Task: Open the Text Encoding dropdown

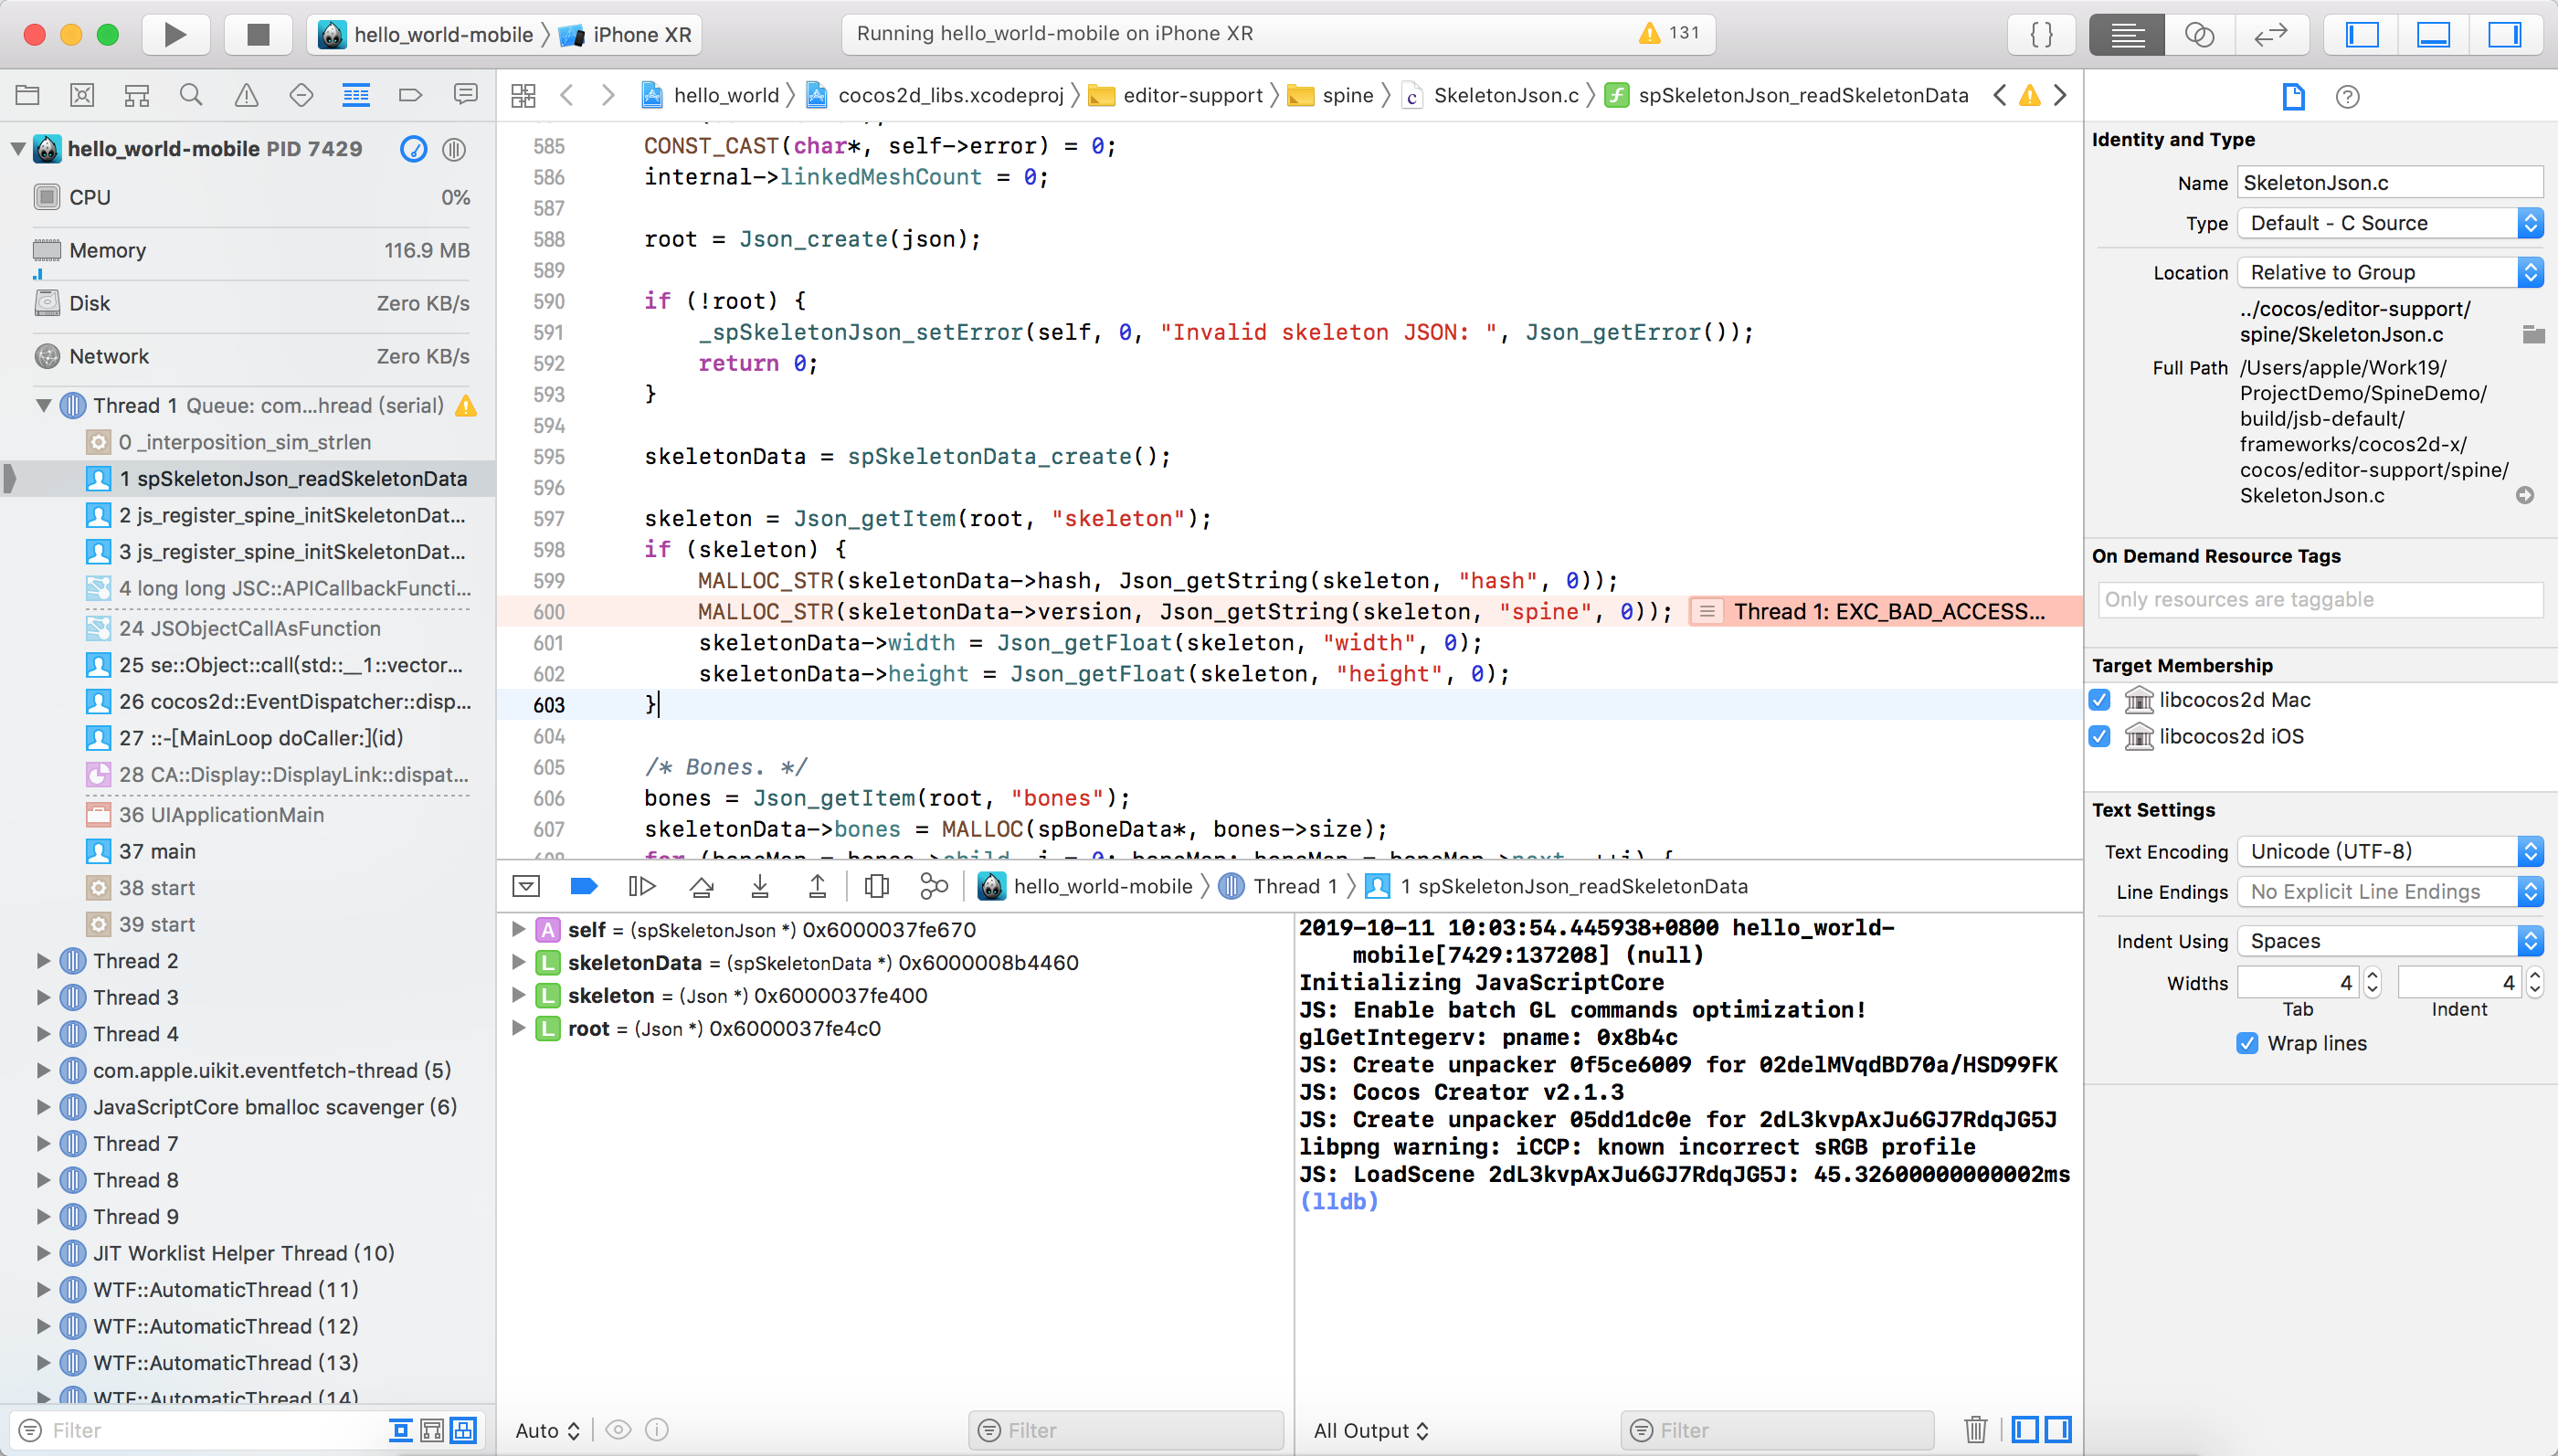Action: pos(2388,852)
